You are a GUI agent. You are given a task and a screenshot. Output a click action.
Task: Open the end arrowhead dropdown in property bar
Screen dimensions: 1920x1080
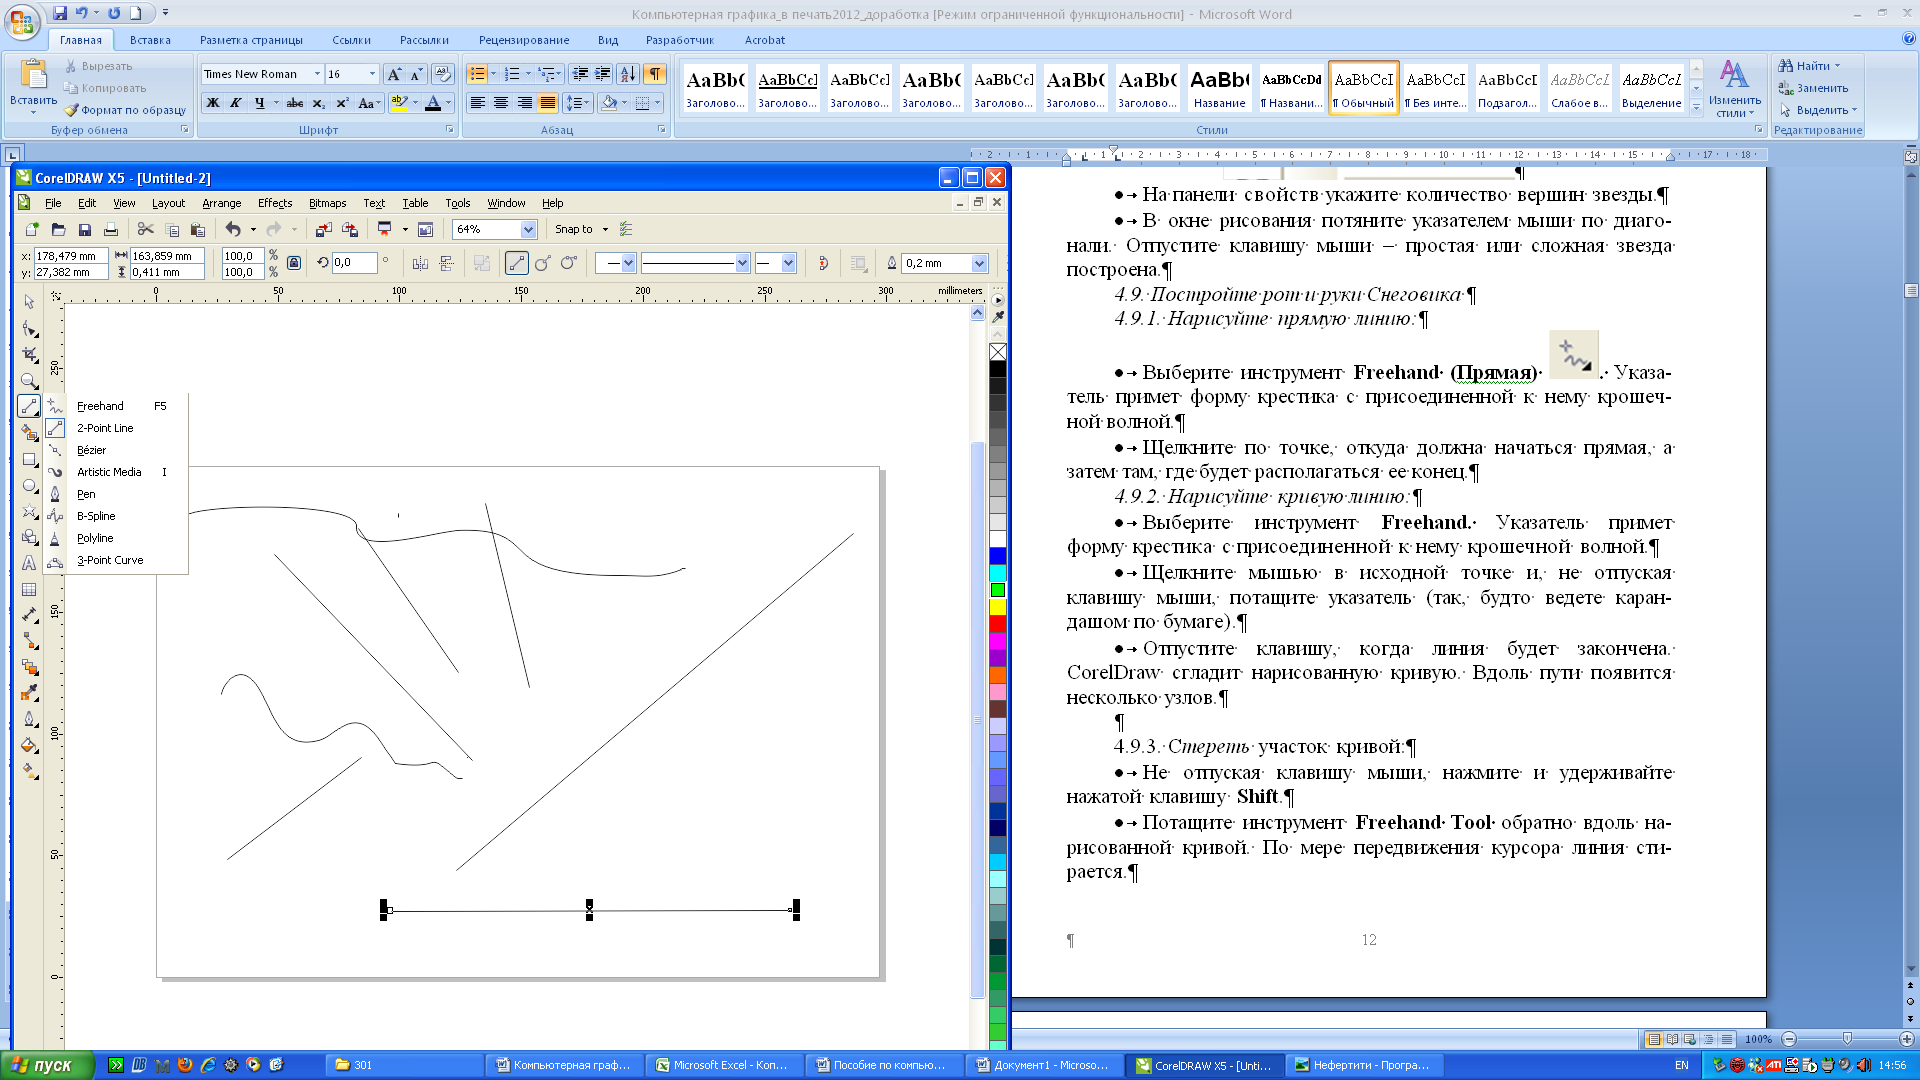[x=788, y=263]
